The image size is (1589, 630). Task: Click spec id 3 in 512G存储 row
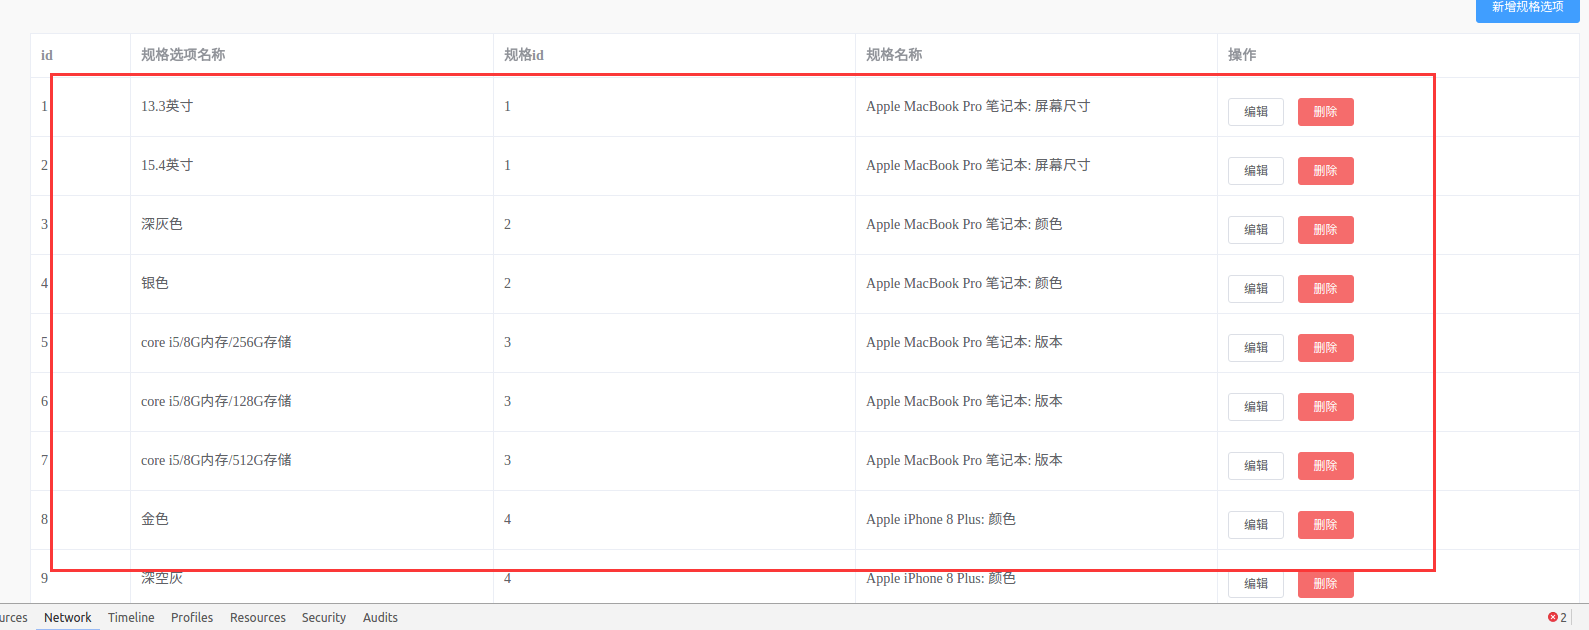pos(507,460)
